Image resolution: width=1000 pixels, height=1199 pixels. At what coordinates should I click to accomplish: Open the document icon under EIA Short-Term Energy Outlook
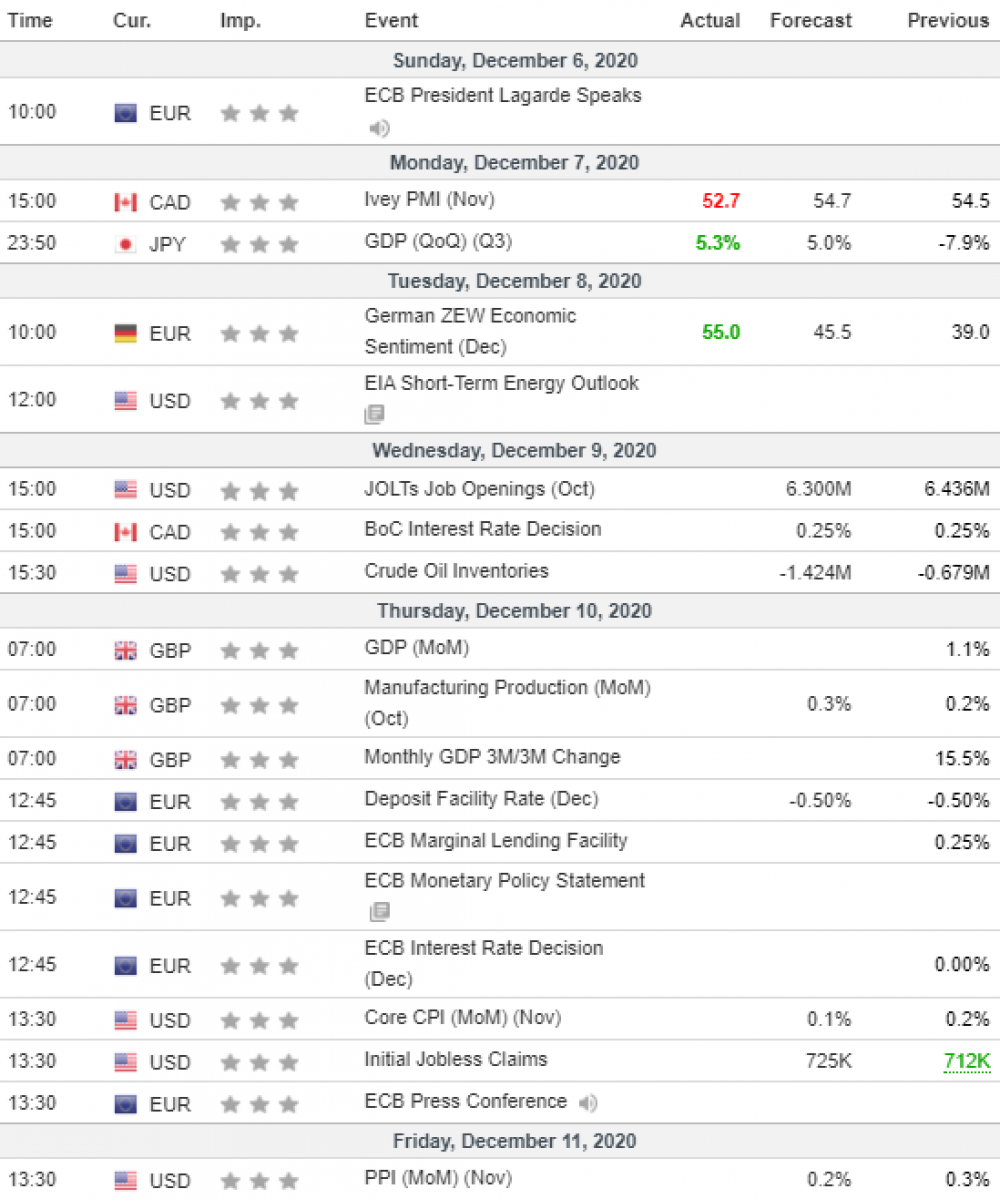(375, 414)
